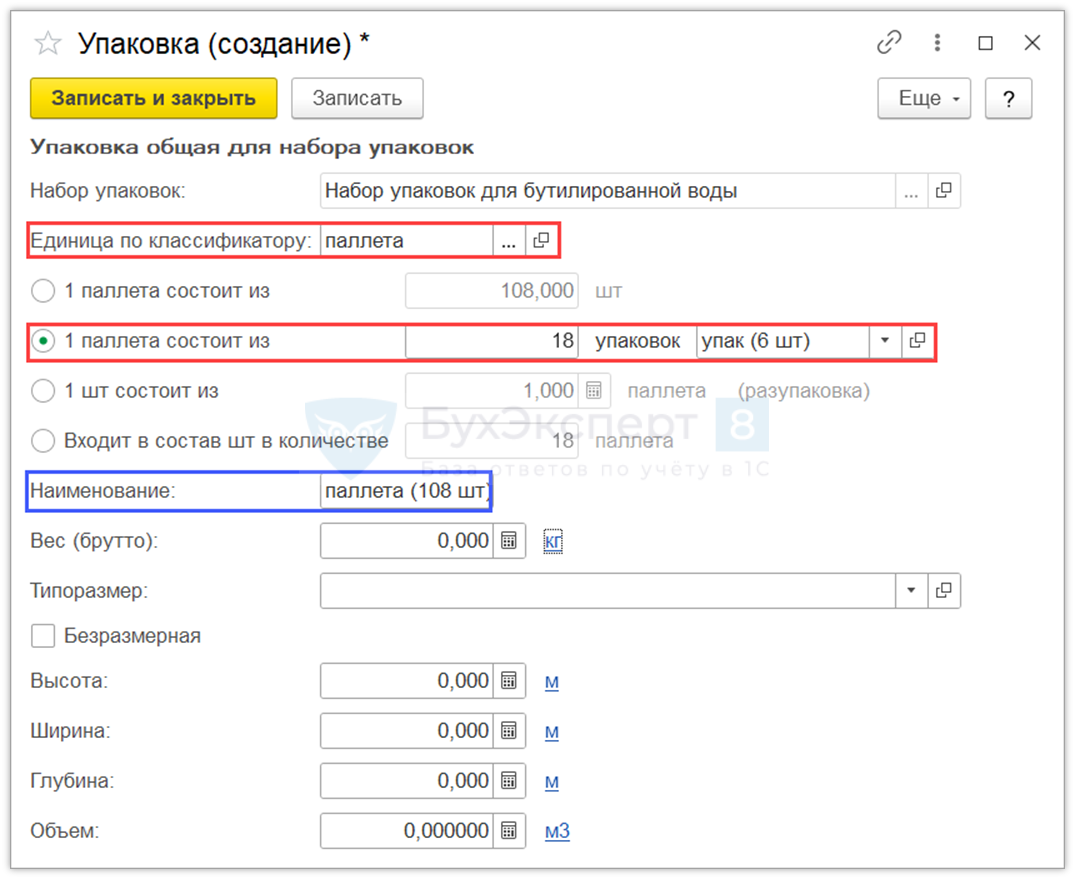
Task: Open the calculator for the Глубина field
Action: pyautogui.click(x=509, y=781)
